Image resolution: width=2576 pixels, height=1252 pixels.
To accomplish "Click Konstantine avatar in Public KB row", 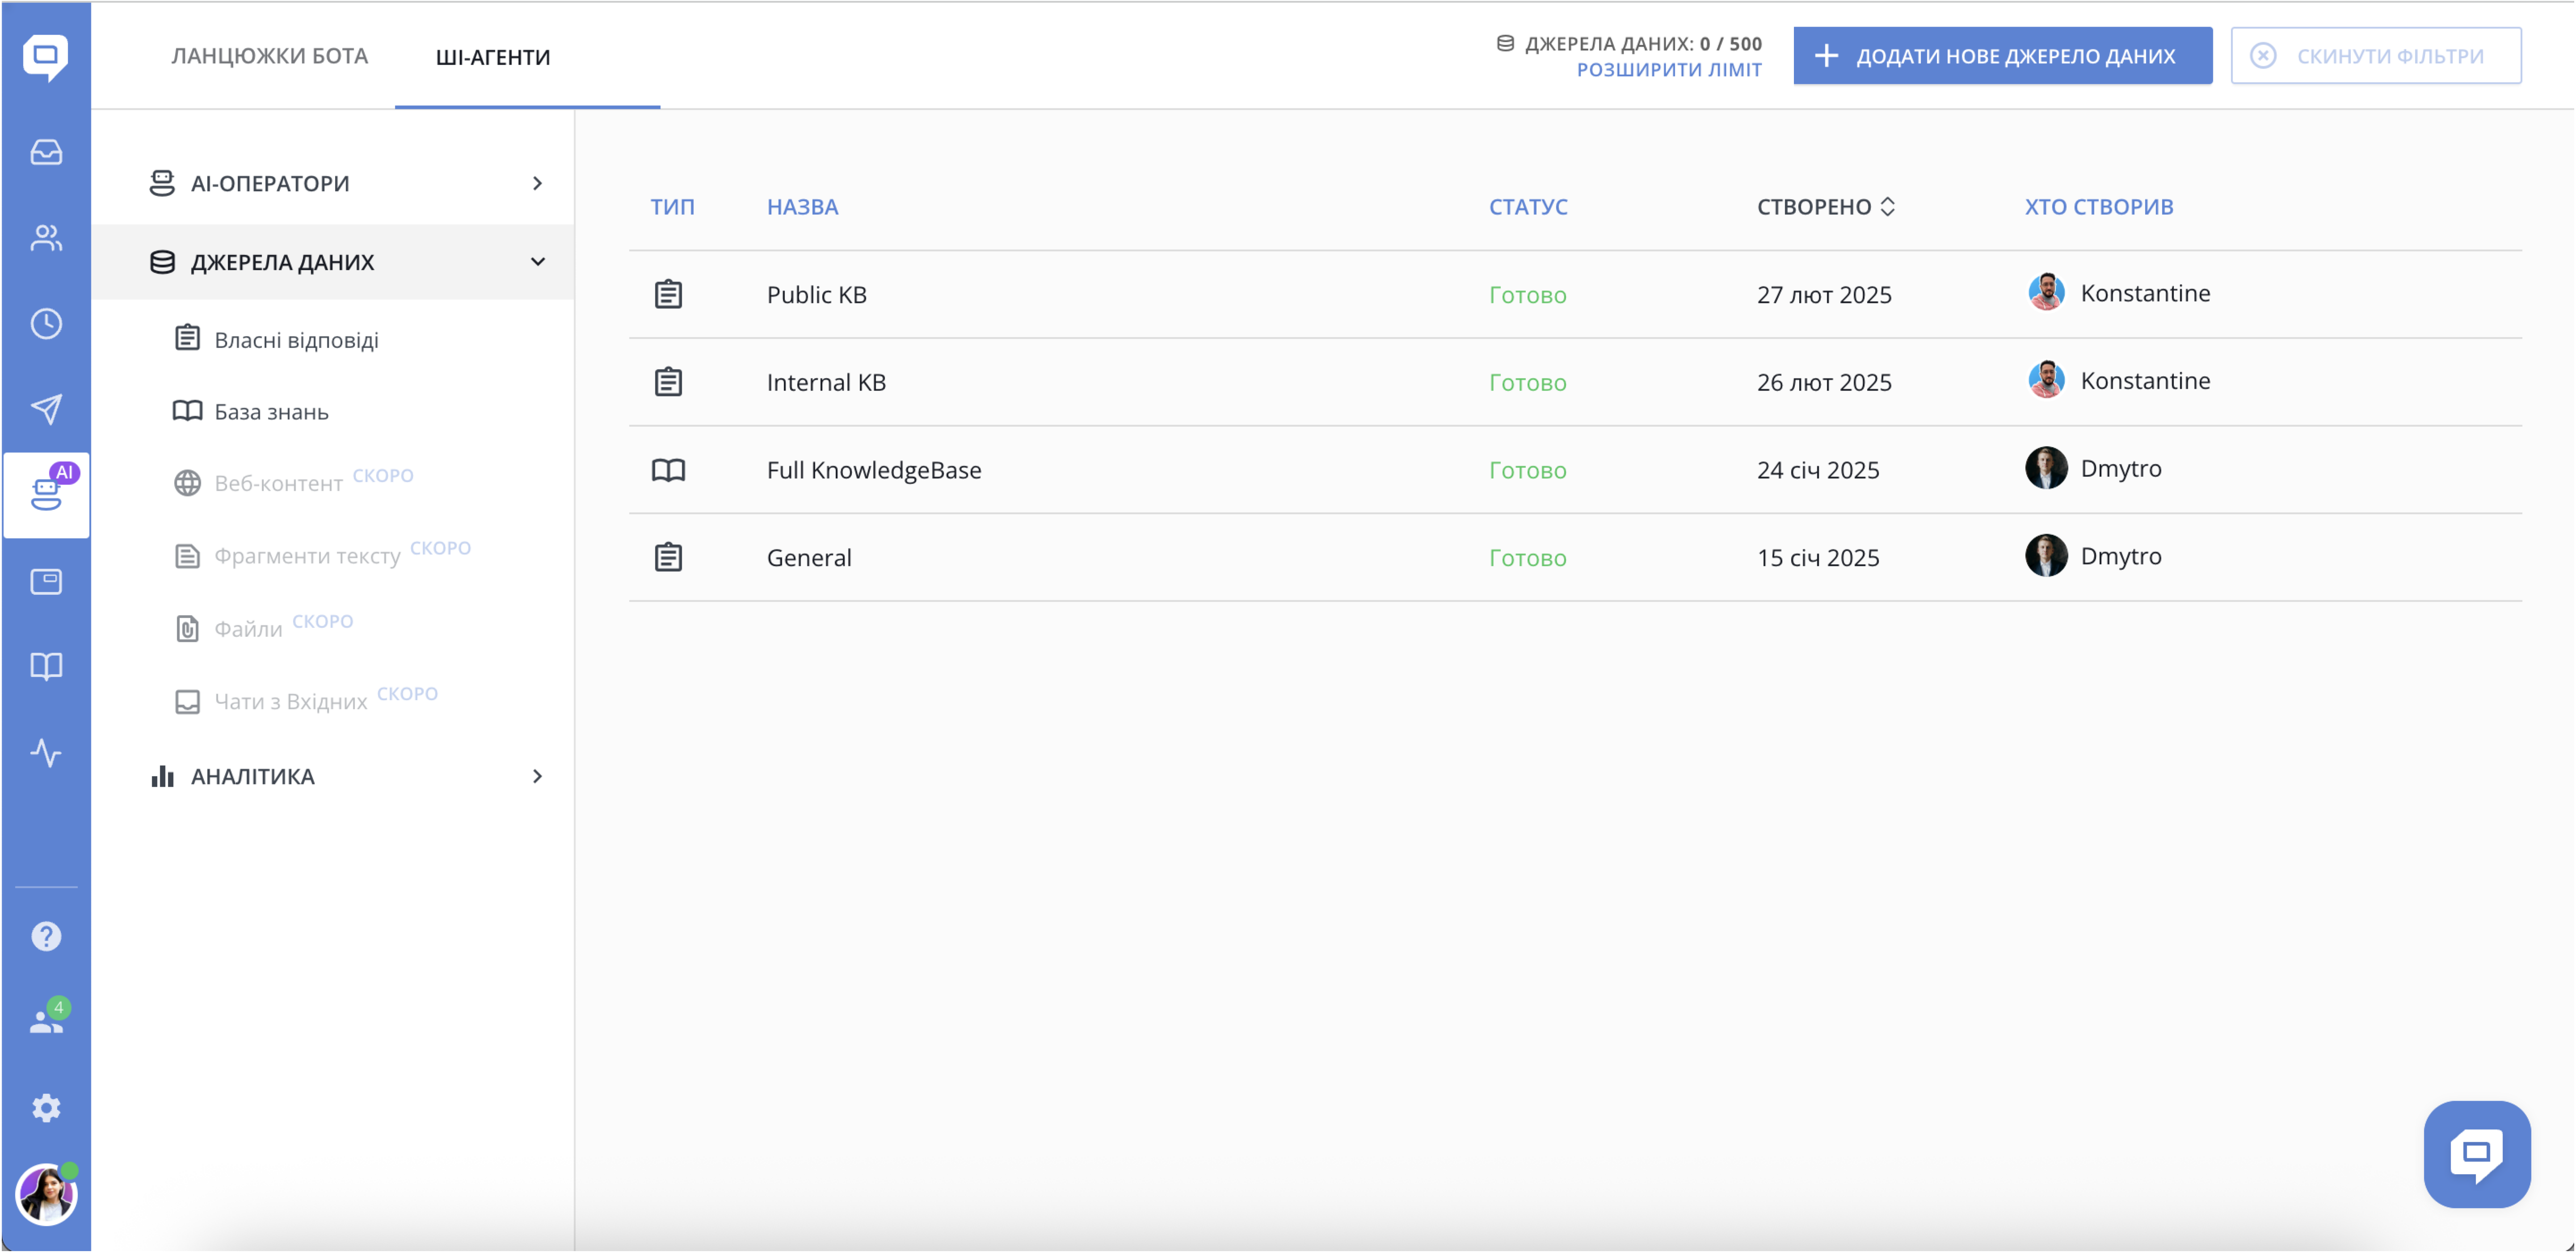I will click(x=2046, y=292).
